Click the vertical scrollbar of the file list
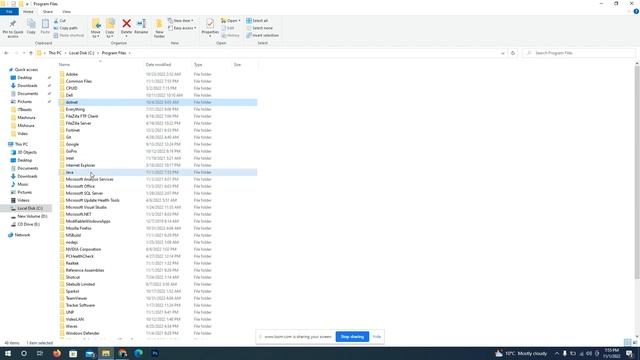The width and height of the screenshot is (640, 360). click(x=637, y=171)
